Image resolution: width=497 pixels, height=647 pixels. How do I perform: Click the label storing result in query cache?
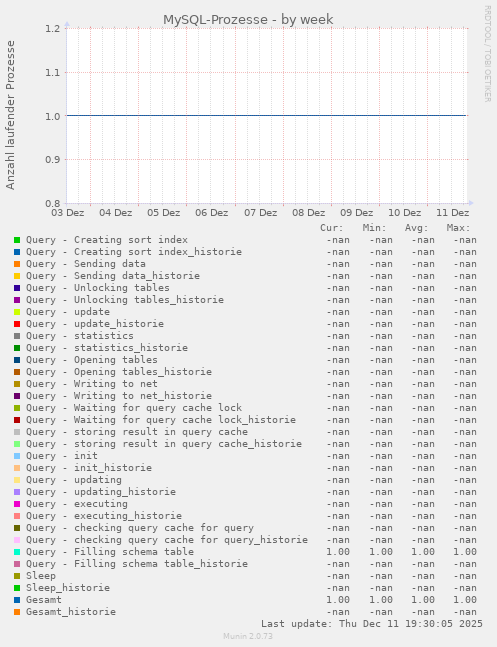[x=161, y=432]
